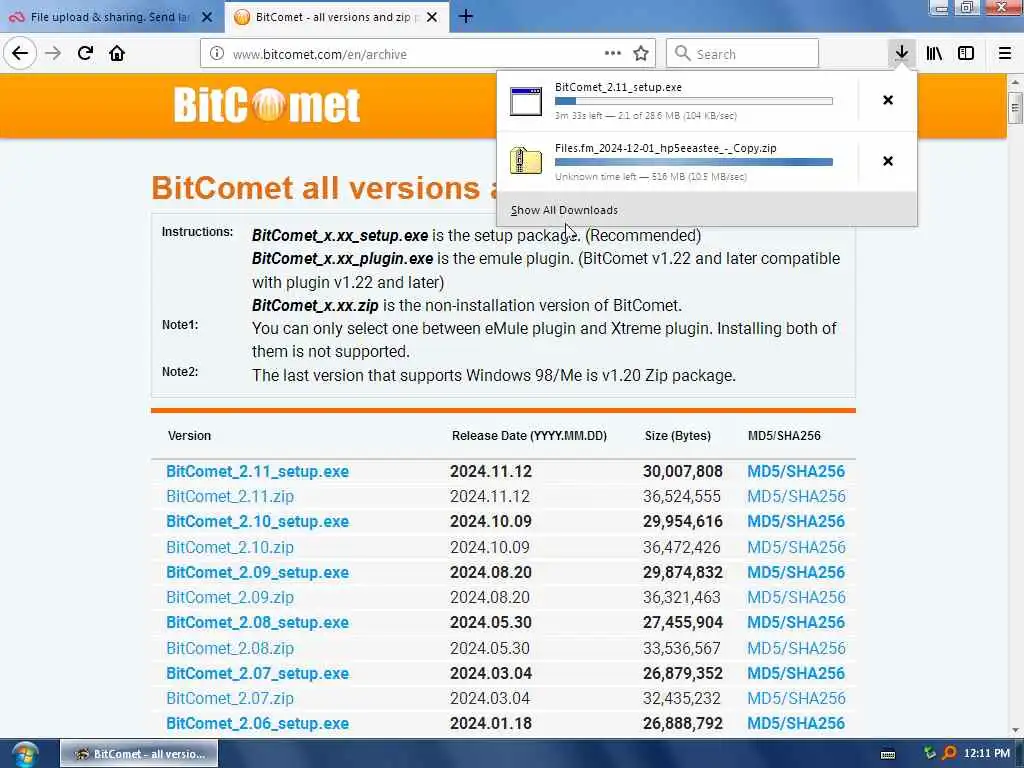
Task: Click the BitComet_2.11_setup.exe download file icon
Action: [x=526, y=101]
